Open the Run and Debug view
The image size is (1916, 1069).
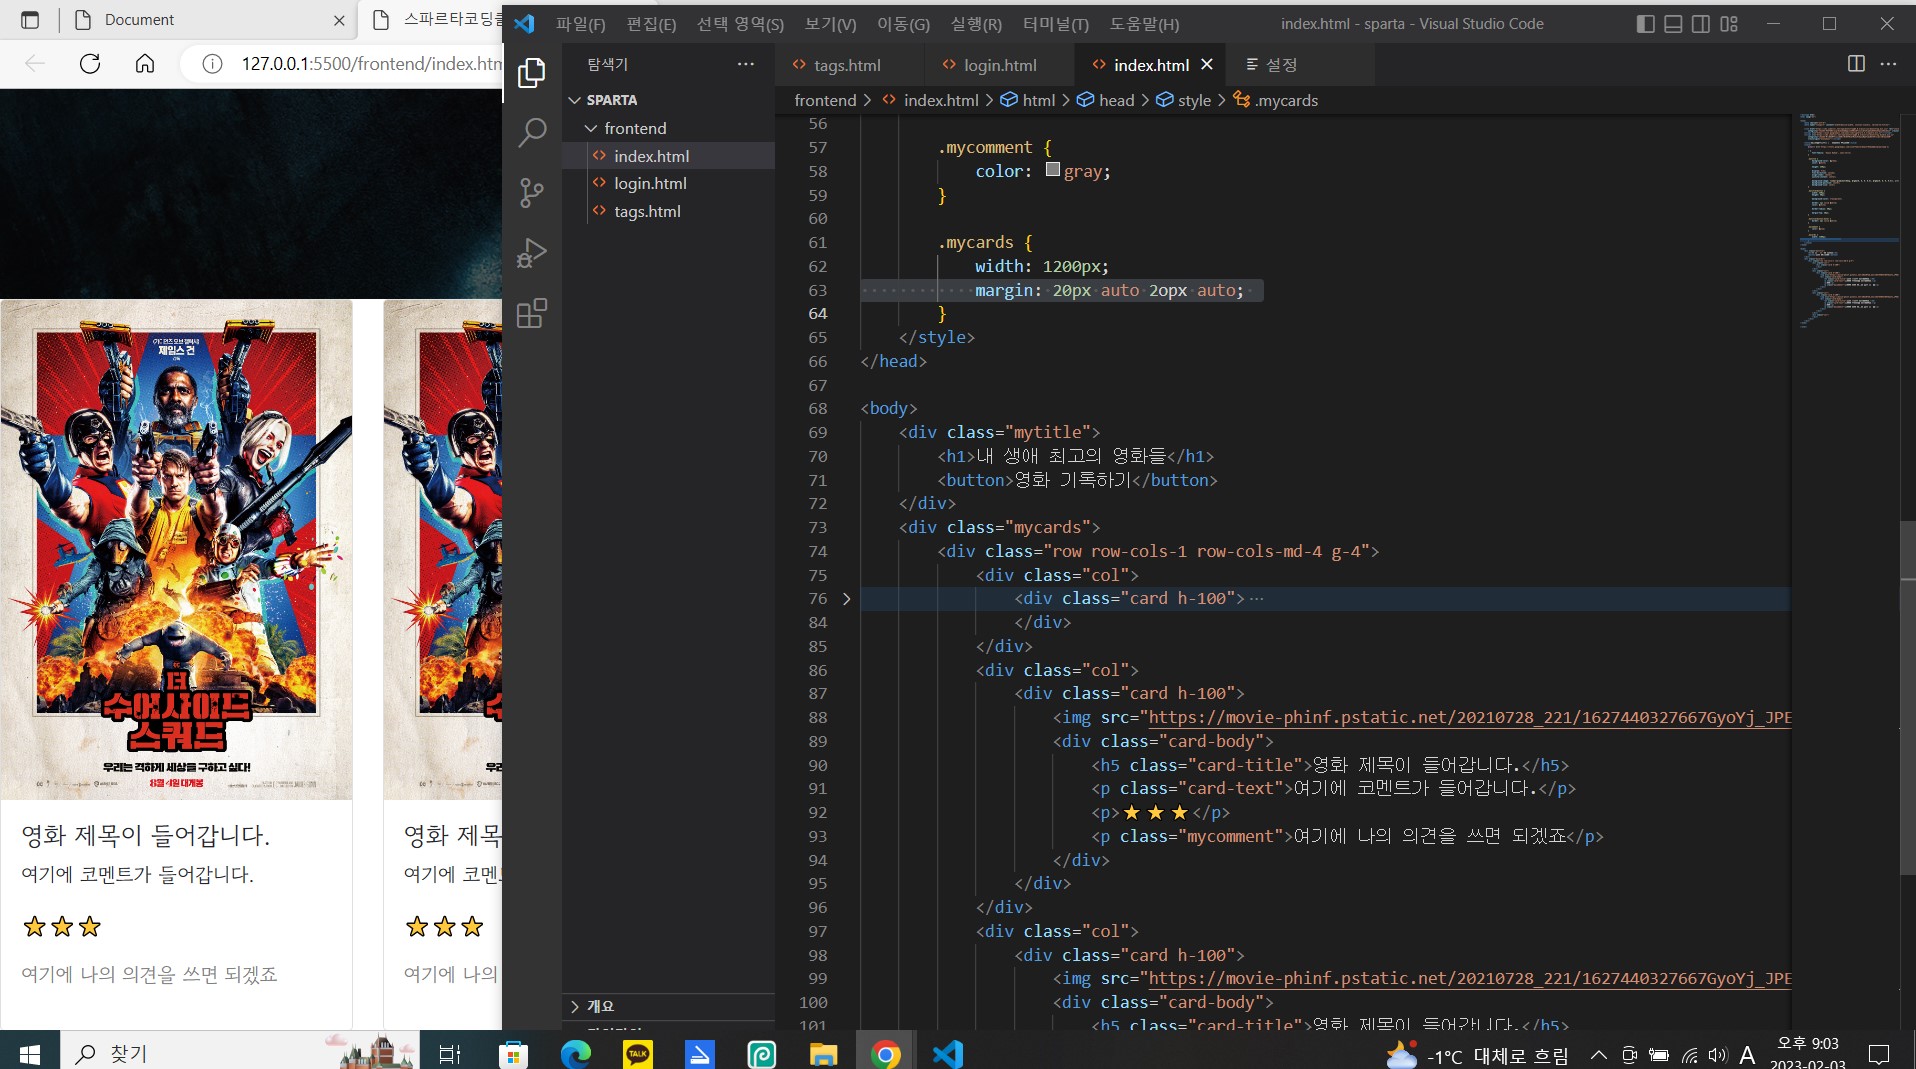pyautogui.click(x=532, y=253)
